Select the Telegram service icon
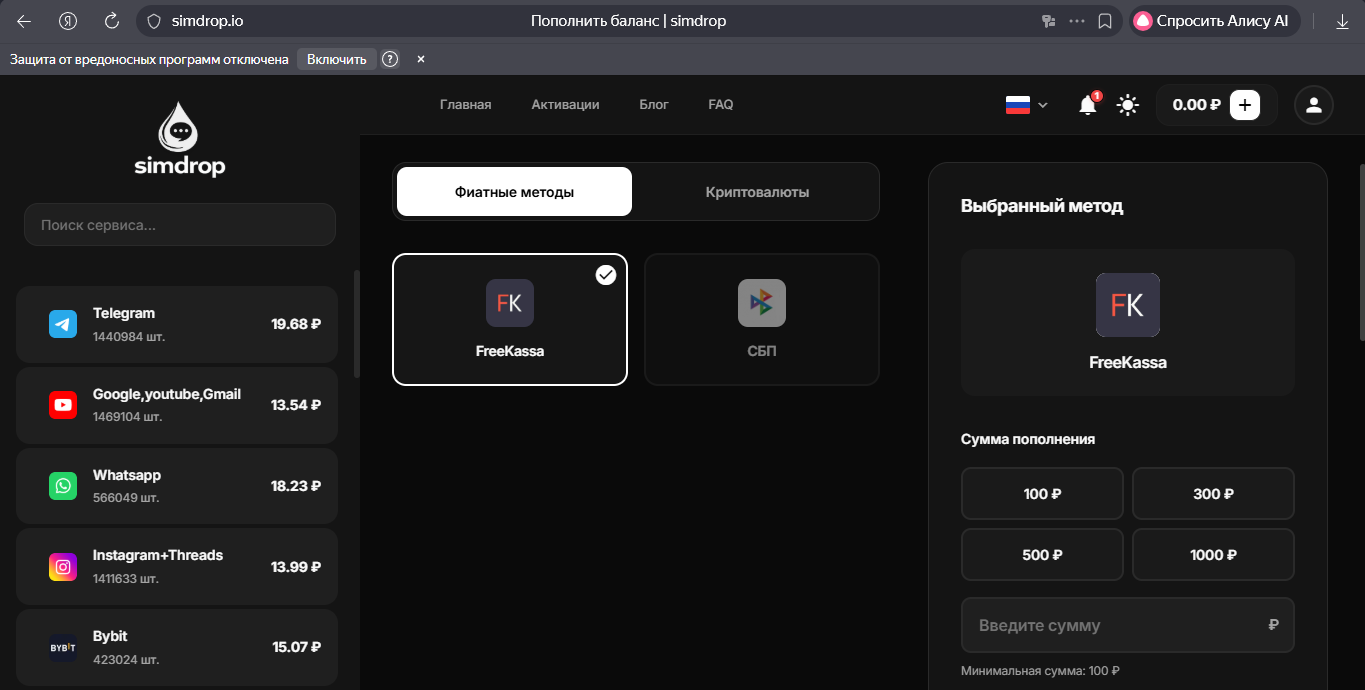Screen dimensions: 1365x690 (x=62, y=324)
